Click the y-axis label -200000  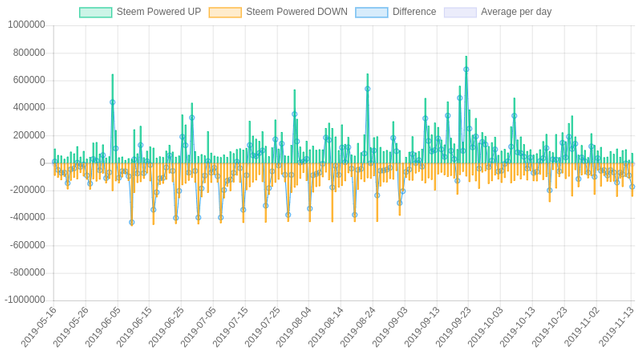pos(27,190)
